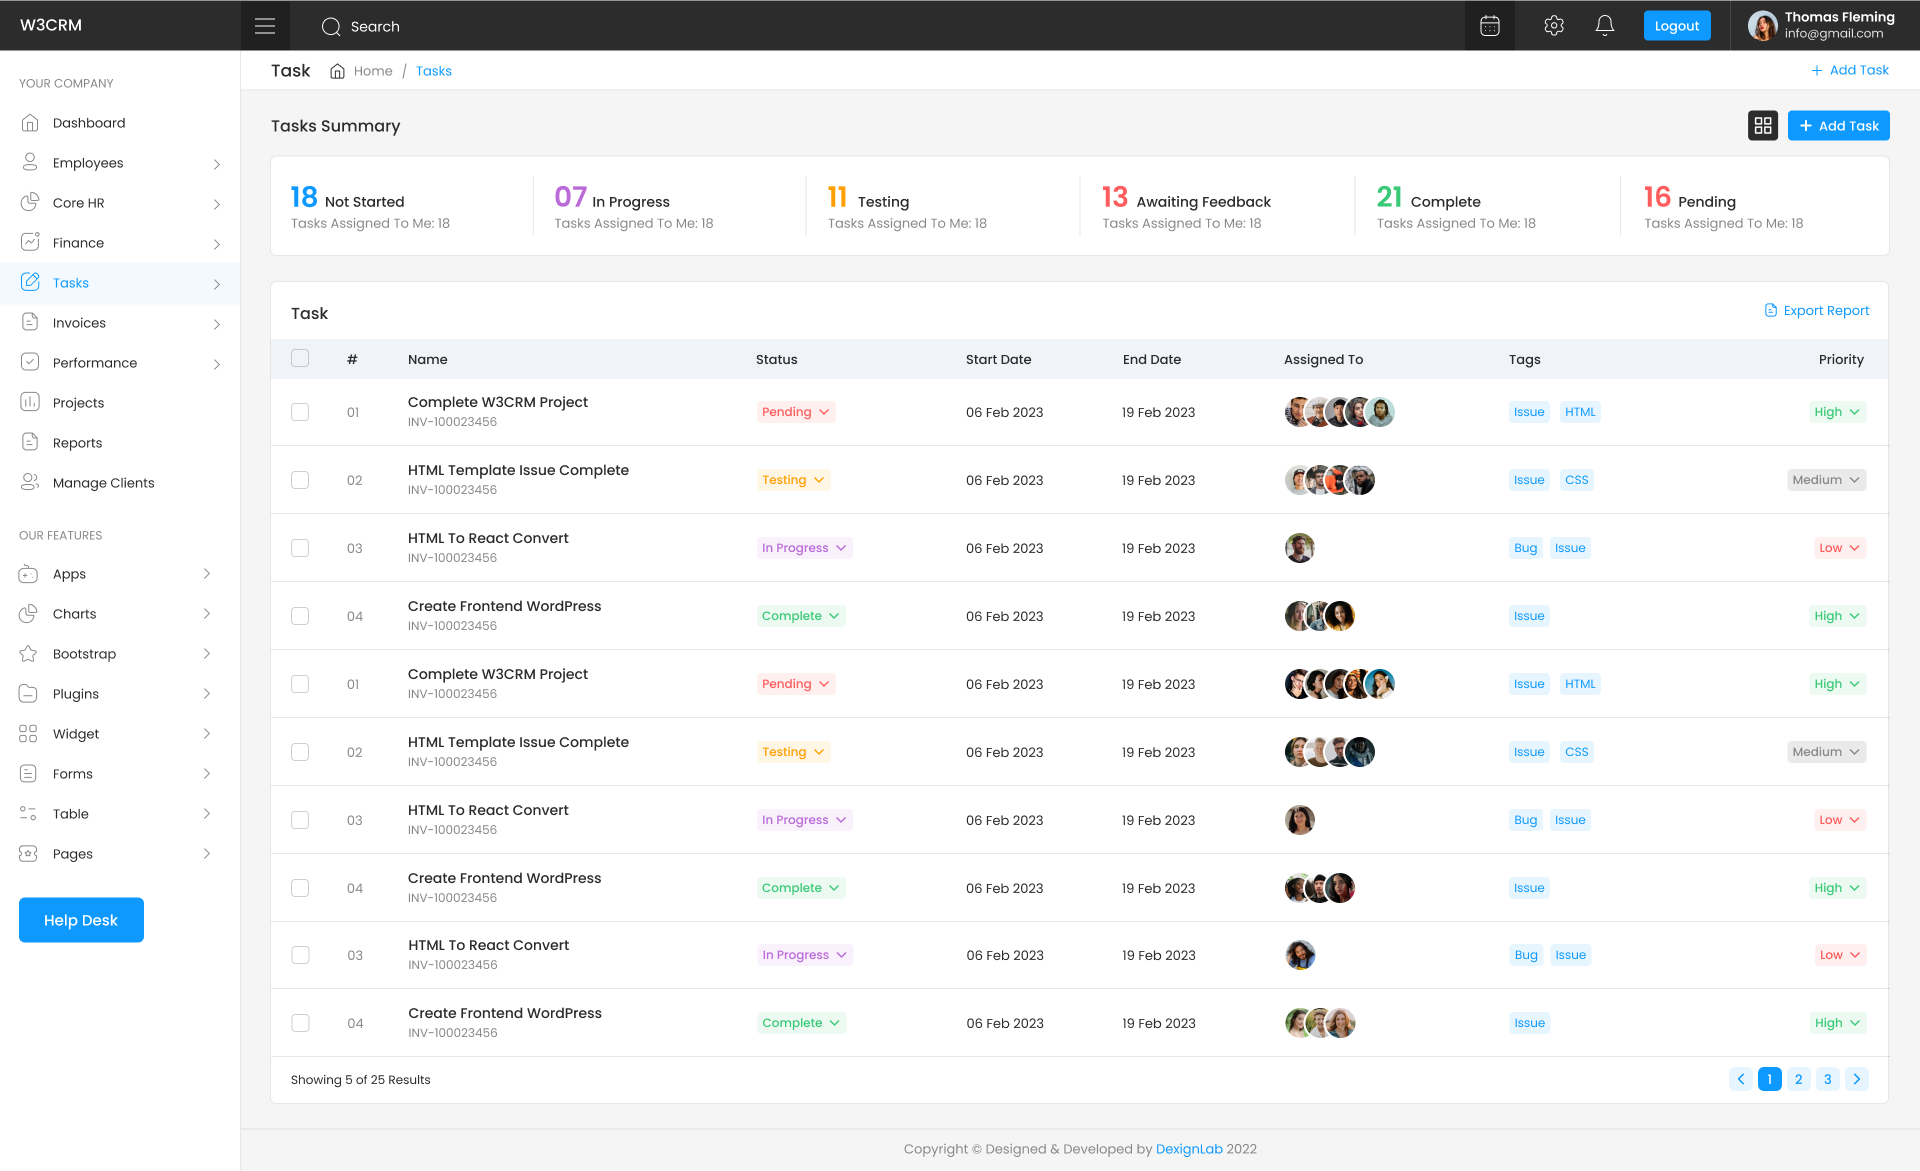Check the checkbox for Complete W3CRM Project
Viewport: 1920px width, 1171px height.
[x=300, y=412]
